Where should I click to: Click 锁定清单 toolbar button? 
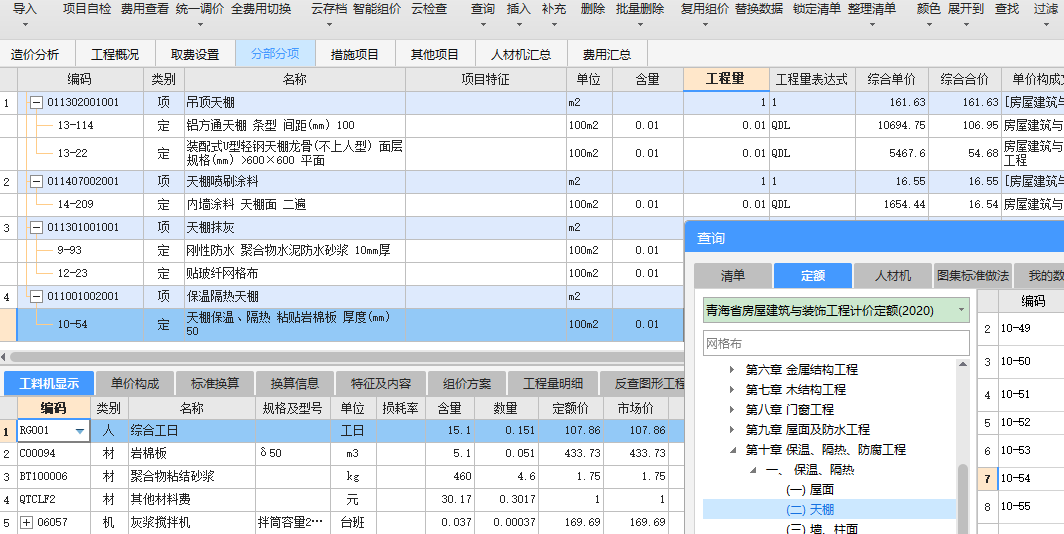(817, 9)
